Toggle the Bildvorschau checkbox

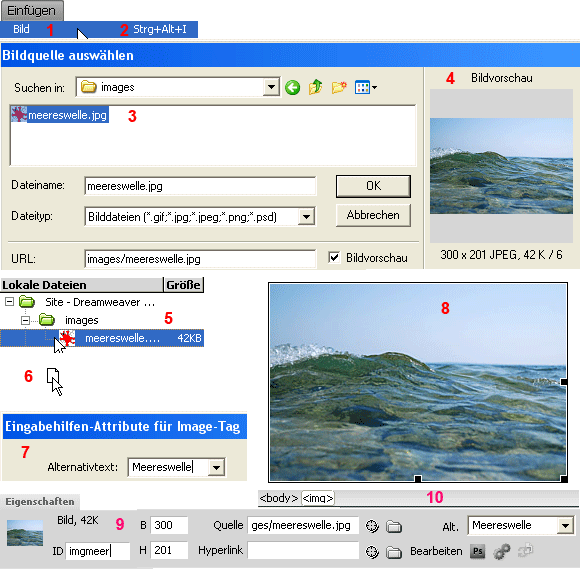coord(334,257)
